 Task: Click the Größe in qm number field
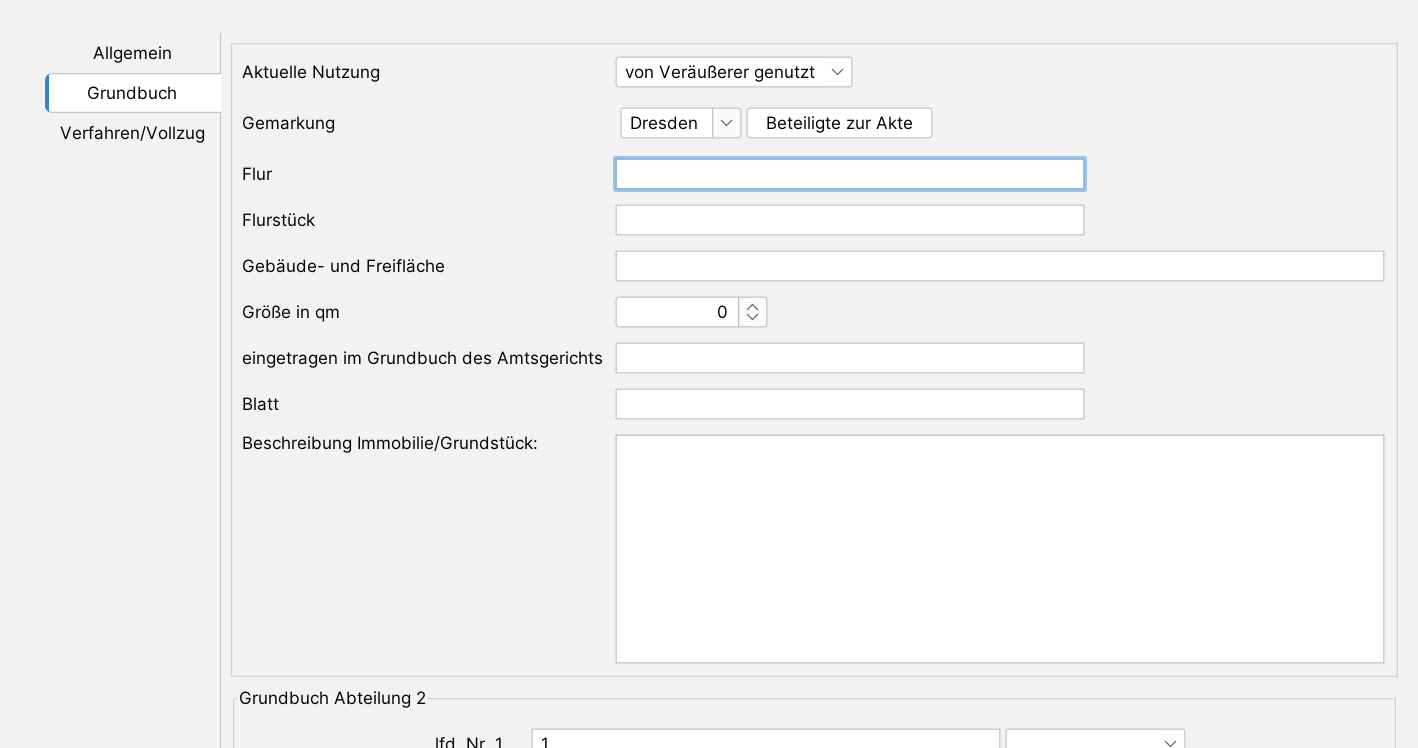pyautogui.click(x=677, y=312)
